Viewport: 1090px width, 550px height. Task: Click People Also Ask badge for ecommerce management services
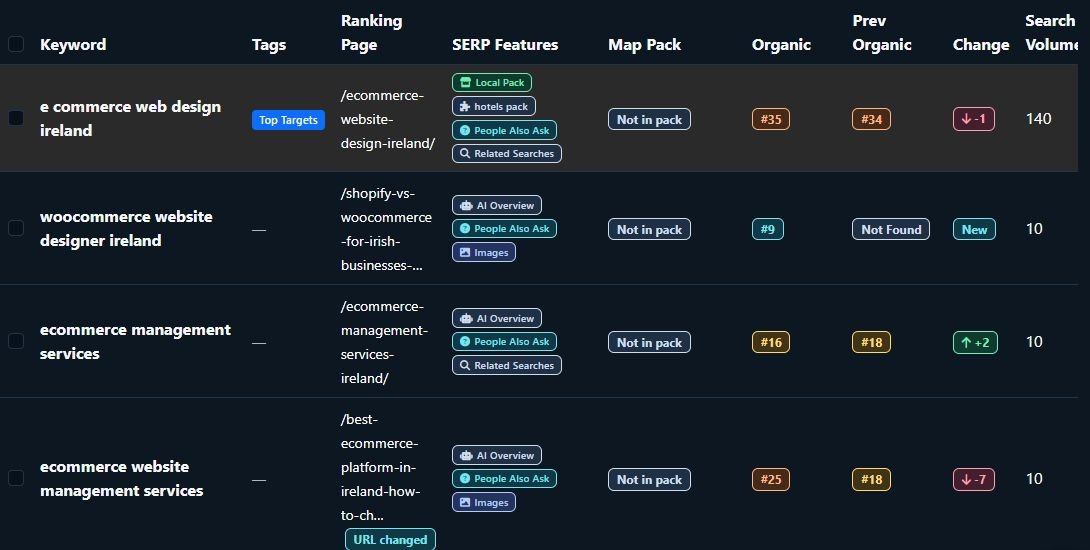coord(504,341)
